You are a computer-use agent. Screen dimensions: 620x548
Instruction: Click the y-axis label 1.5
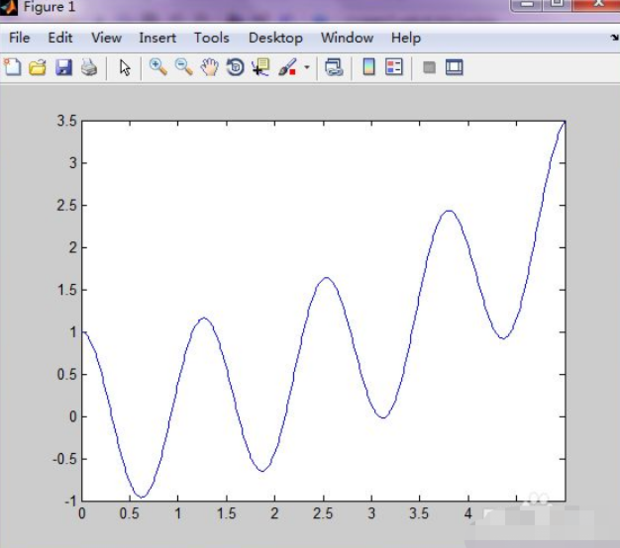pyautogui.click(x=67, y=290)
